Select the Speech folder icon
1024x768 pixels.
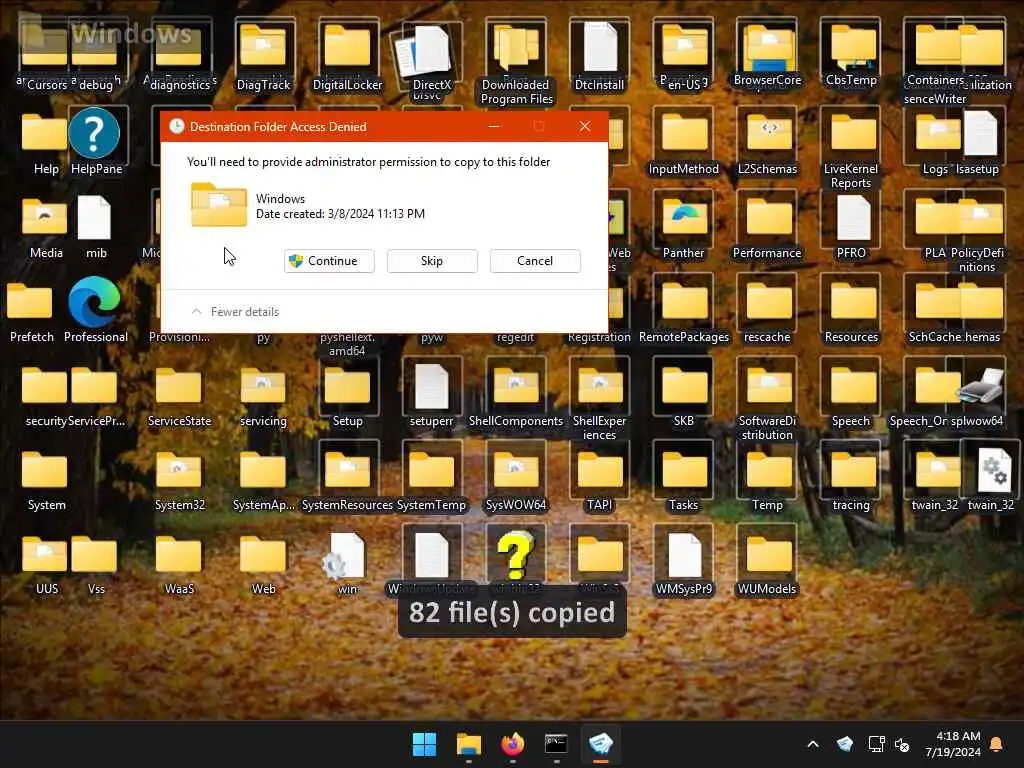(x=852, y=385)
